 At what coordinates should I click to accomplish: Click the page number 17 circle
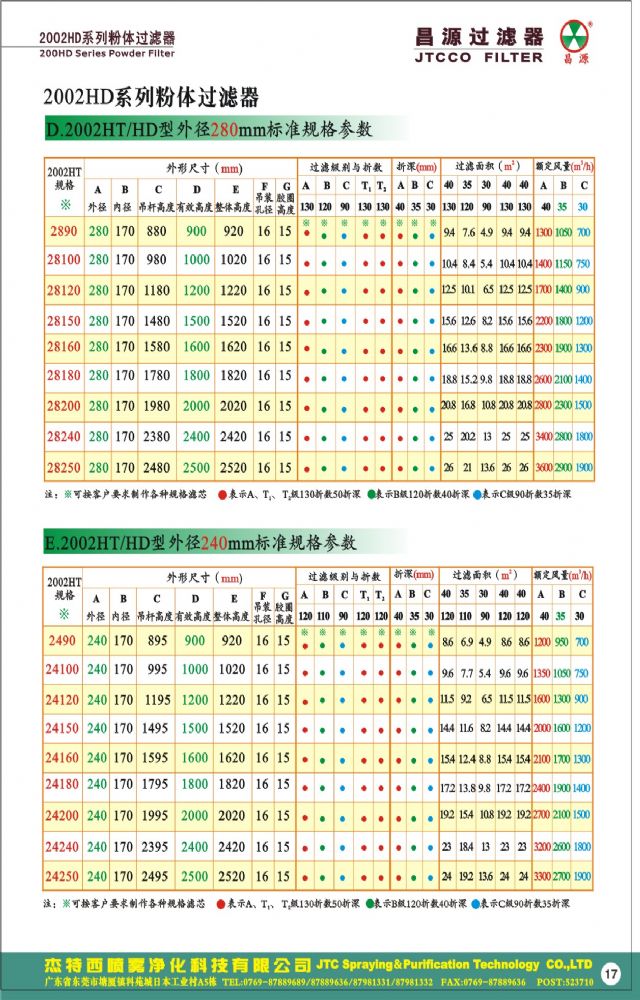pyautogui.click(x=611, y=973)
